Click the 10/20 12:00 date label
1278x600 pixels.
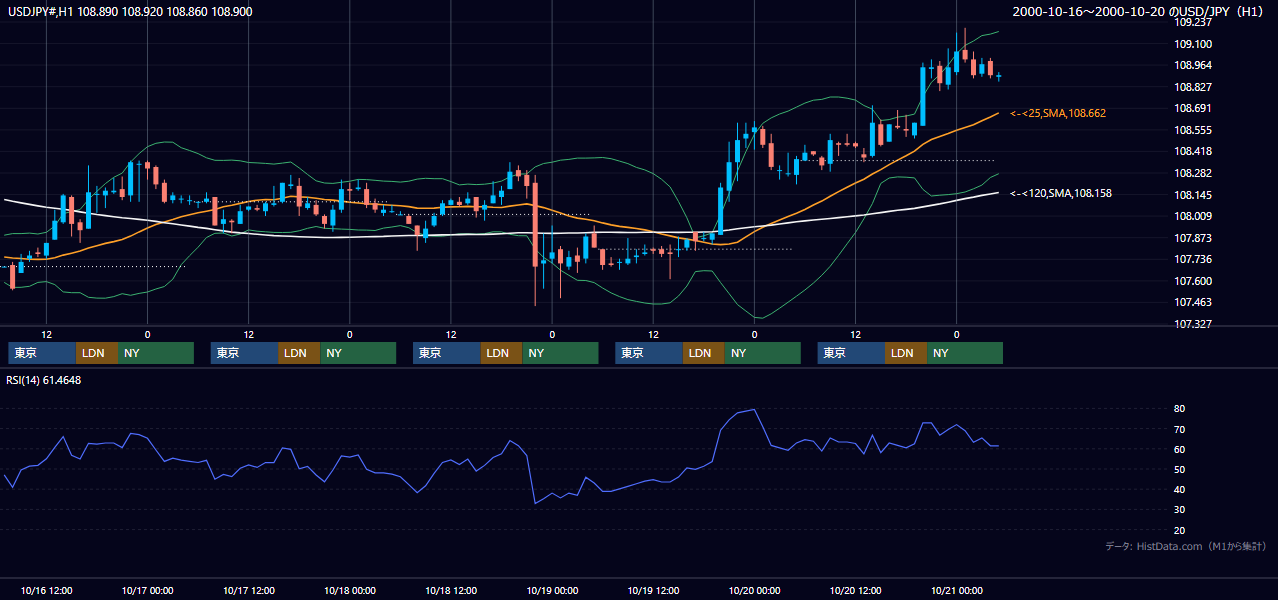click(x=856, y=590)
